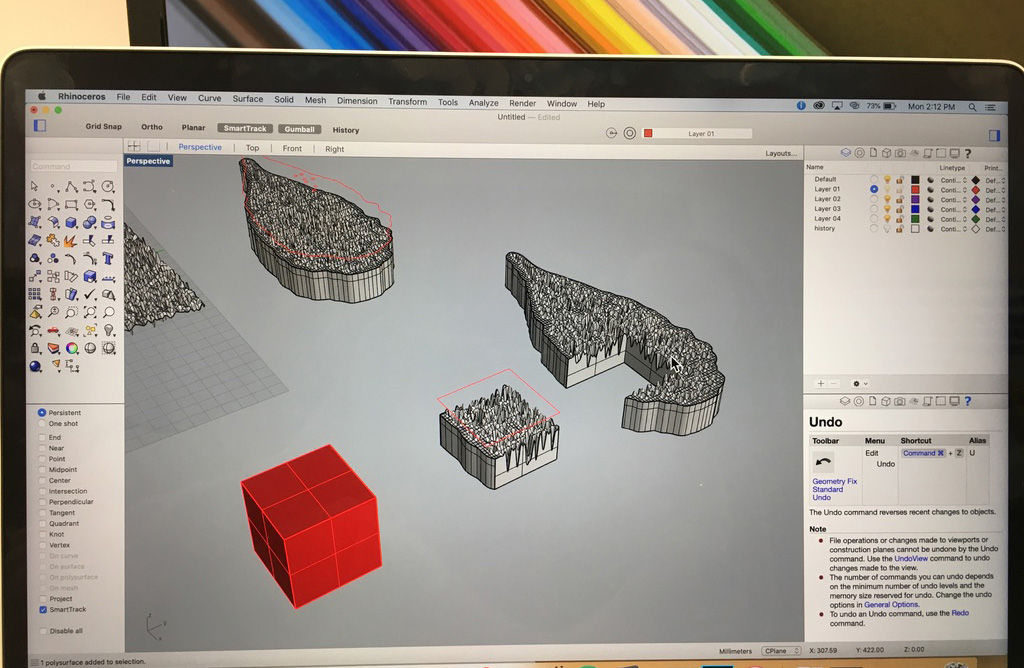Open the Layers panel icon in top inspector
Image resolution: width=1024 pixels, height=668 pixels.
[846, 153]
